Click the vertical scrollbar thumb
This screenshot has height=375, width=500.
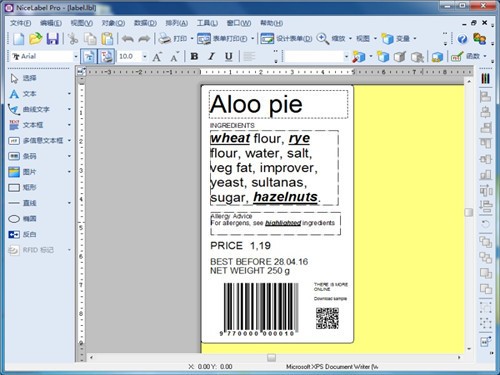point(469,212)
